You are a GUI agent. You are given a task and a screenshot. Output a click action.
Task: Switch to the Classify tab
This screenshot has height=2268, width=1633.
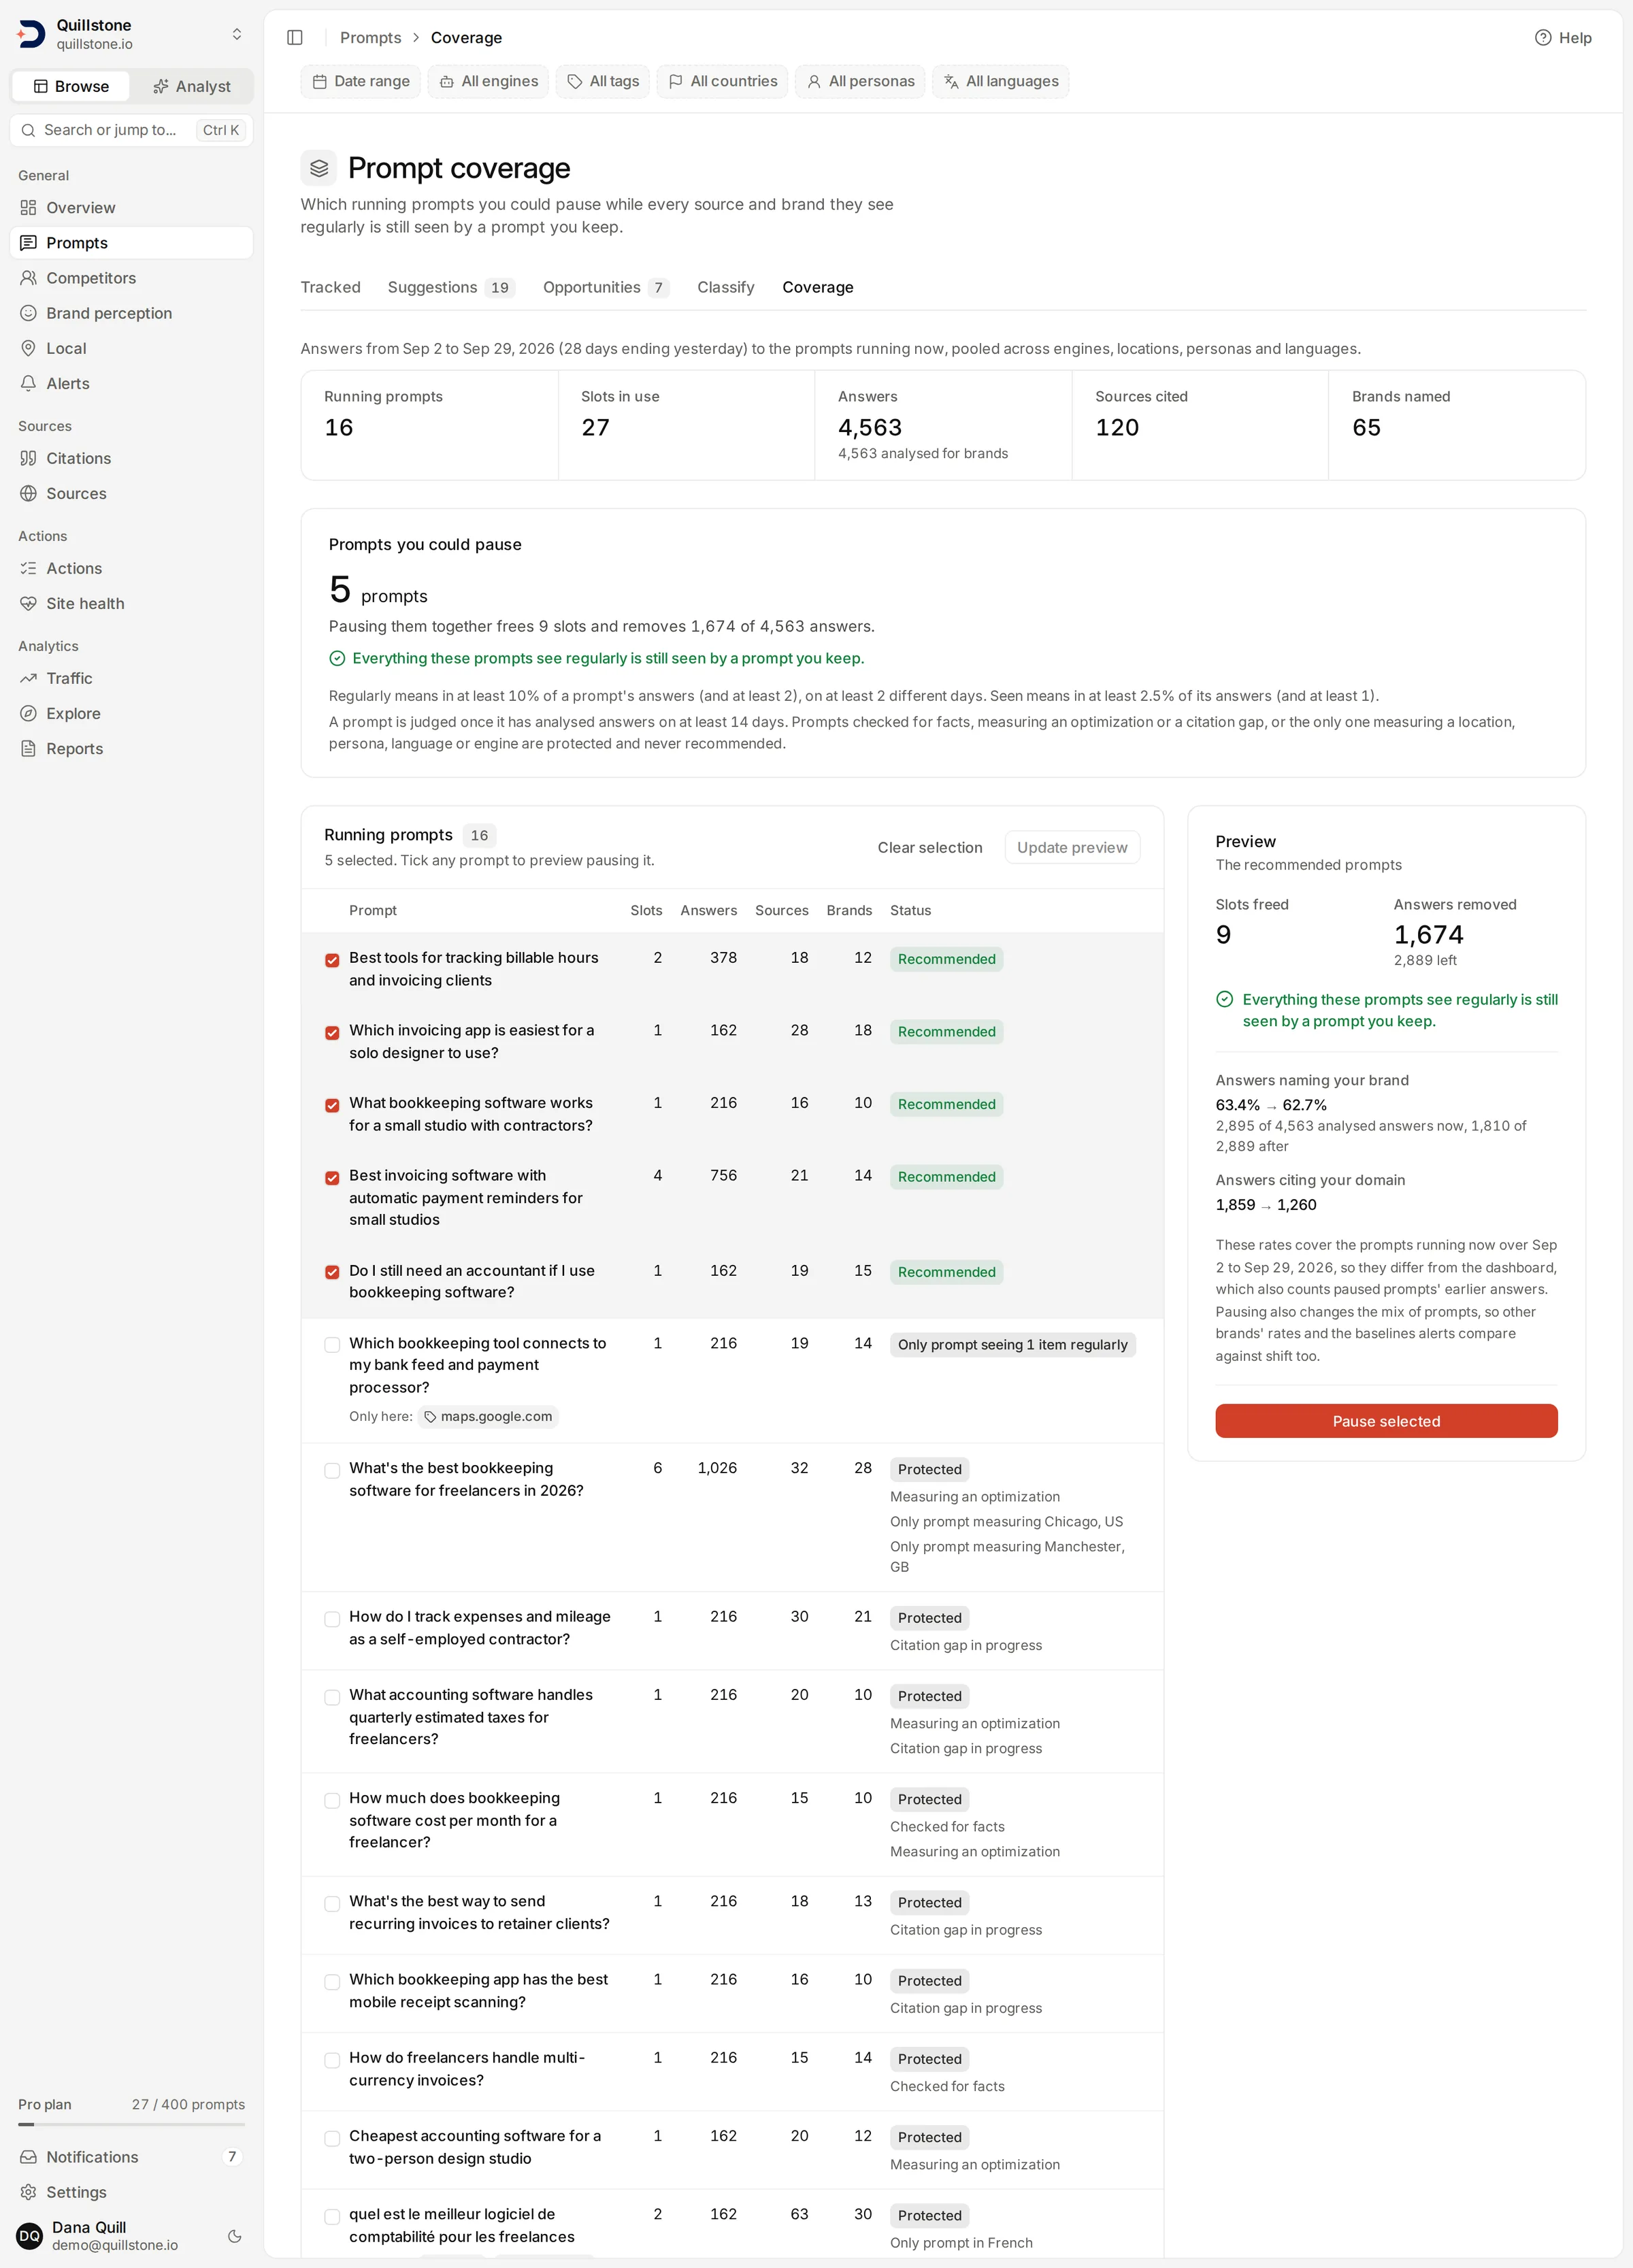click(726, 287)
